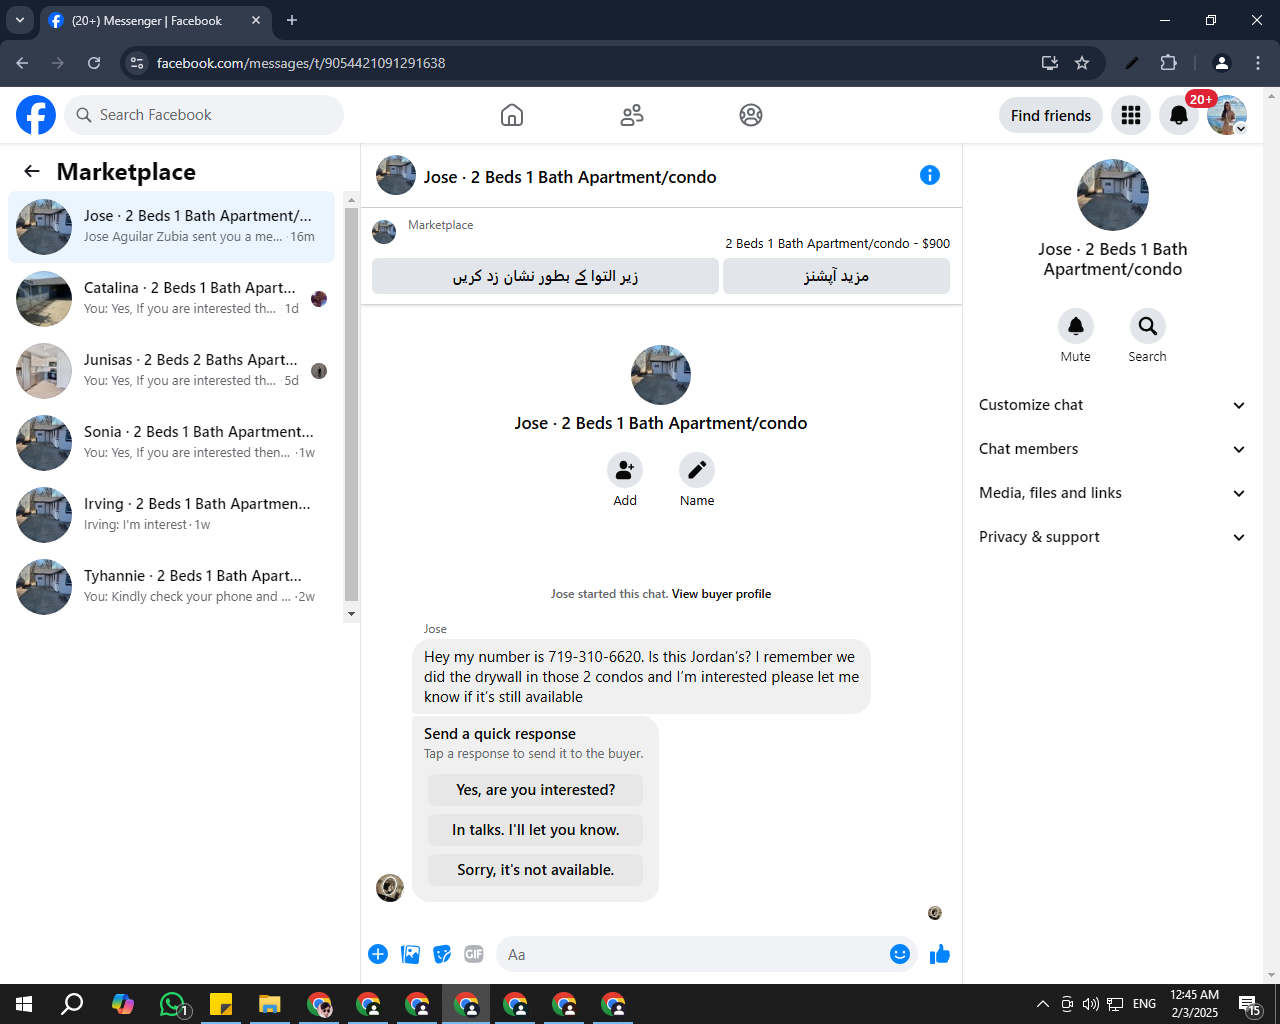Expand Media, files and links section

click(x=1112, y=493)
